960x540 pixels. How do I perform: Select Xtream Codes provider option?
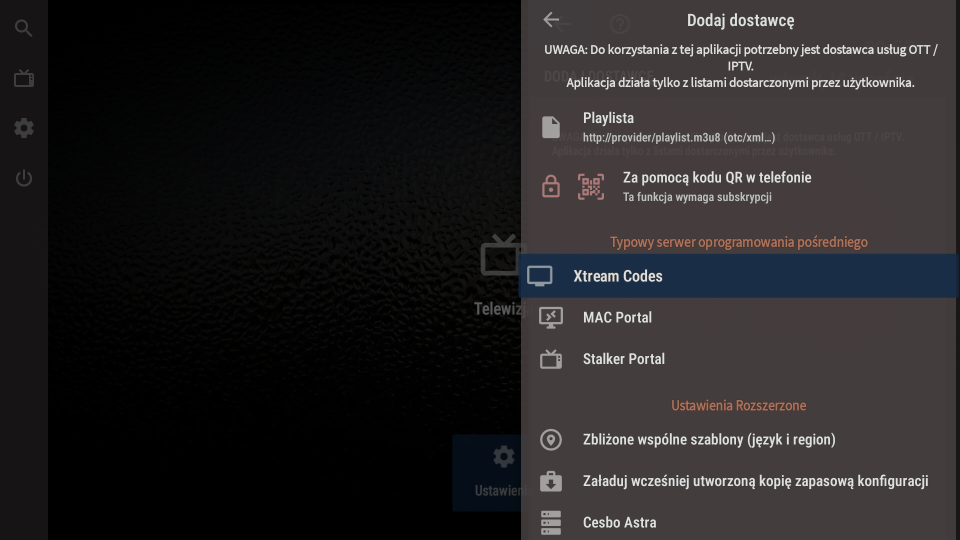coord(618,276)
